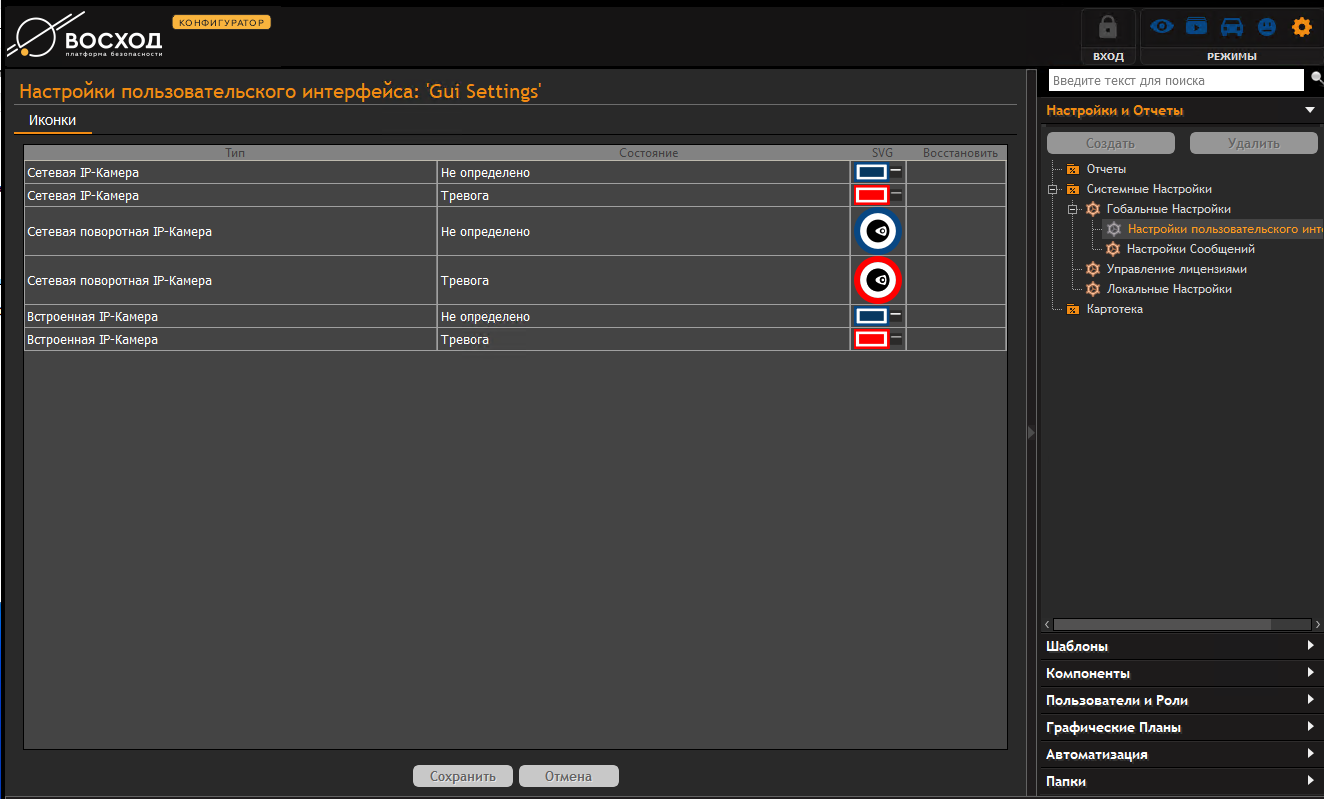Collapse the Системные Настройки tree node
The height and width of the screenshot is (799, 1324).
tap(1052, 189)
